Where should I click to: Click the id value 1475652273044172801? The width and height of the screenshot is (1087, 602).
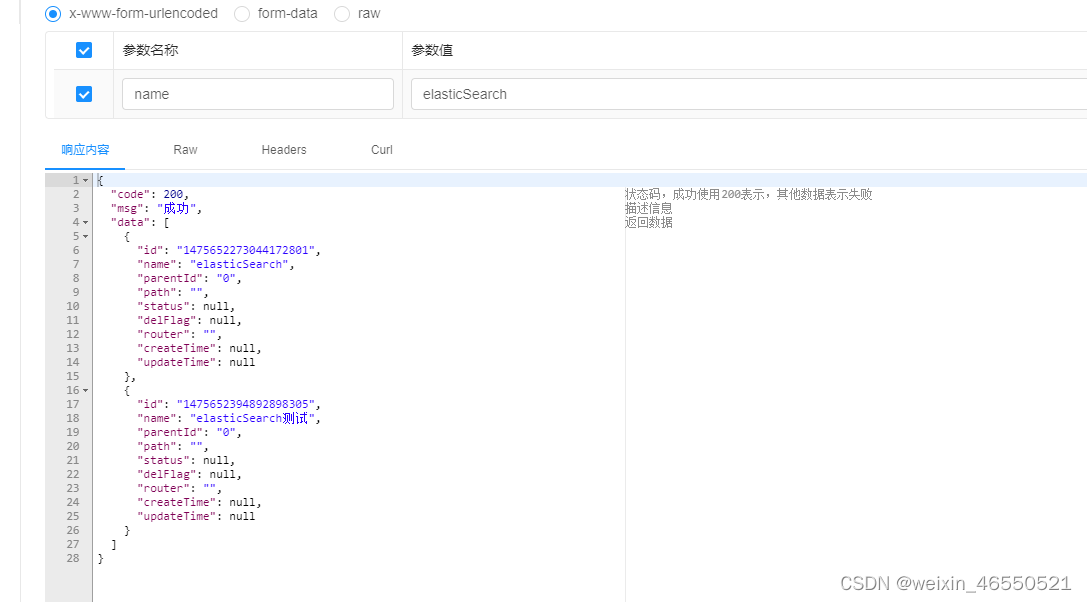245,250
